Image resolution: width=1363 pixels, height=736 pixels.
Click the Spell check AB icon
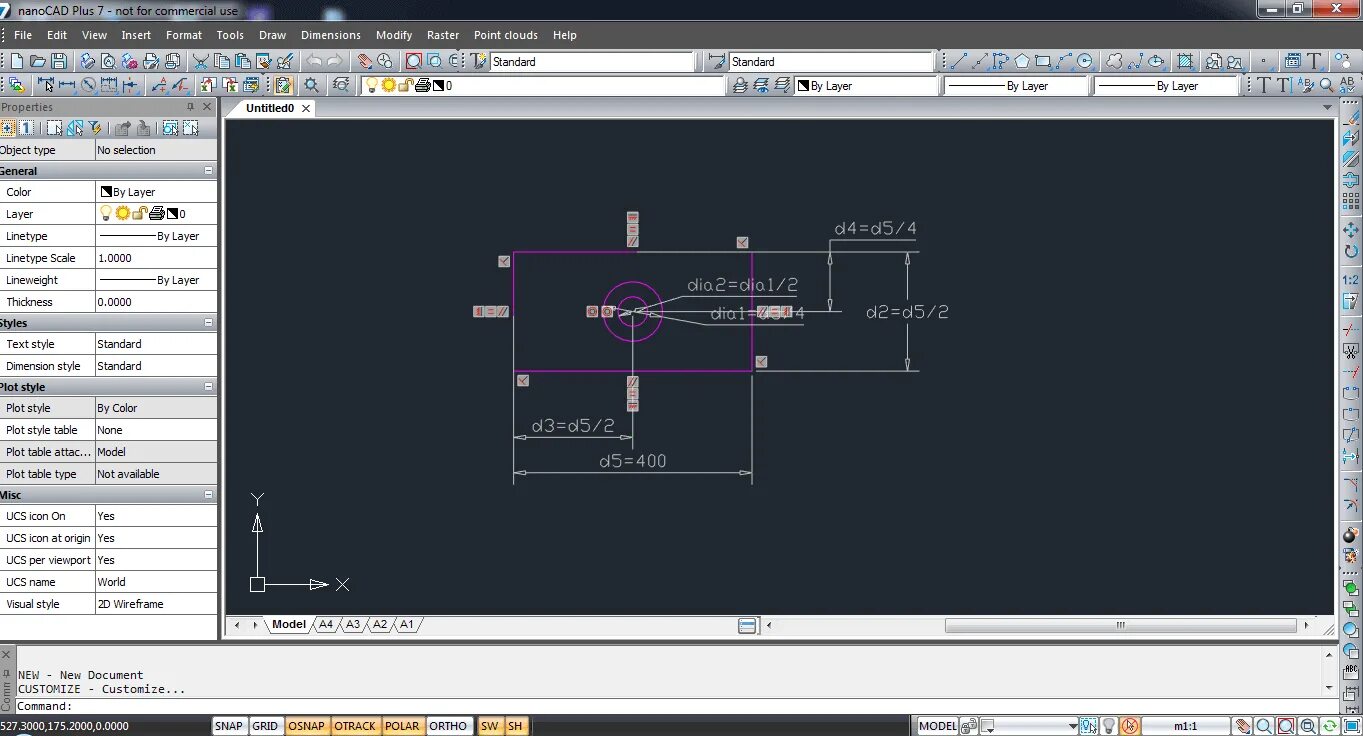1347,86
